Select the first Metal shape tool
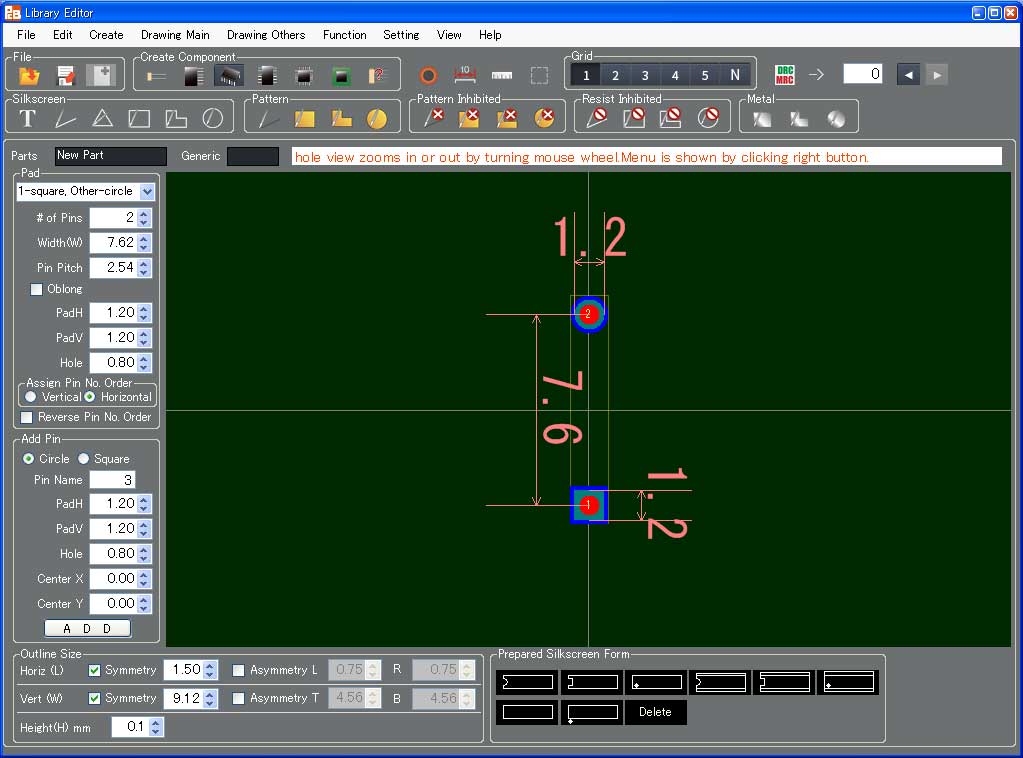The image size is (1023, 758). (x=761, y=119)
